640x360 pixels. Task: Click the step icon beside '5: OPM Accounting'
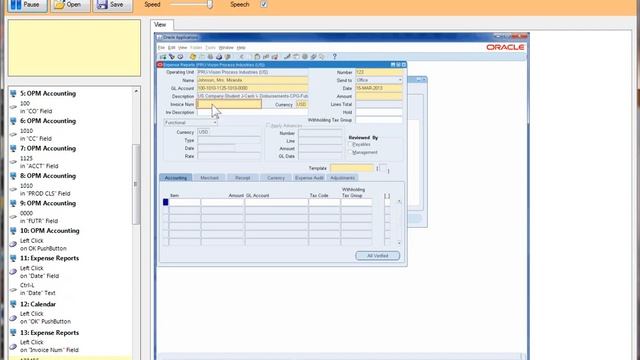[x=13, y=93]
